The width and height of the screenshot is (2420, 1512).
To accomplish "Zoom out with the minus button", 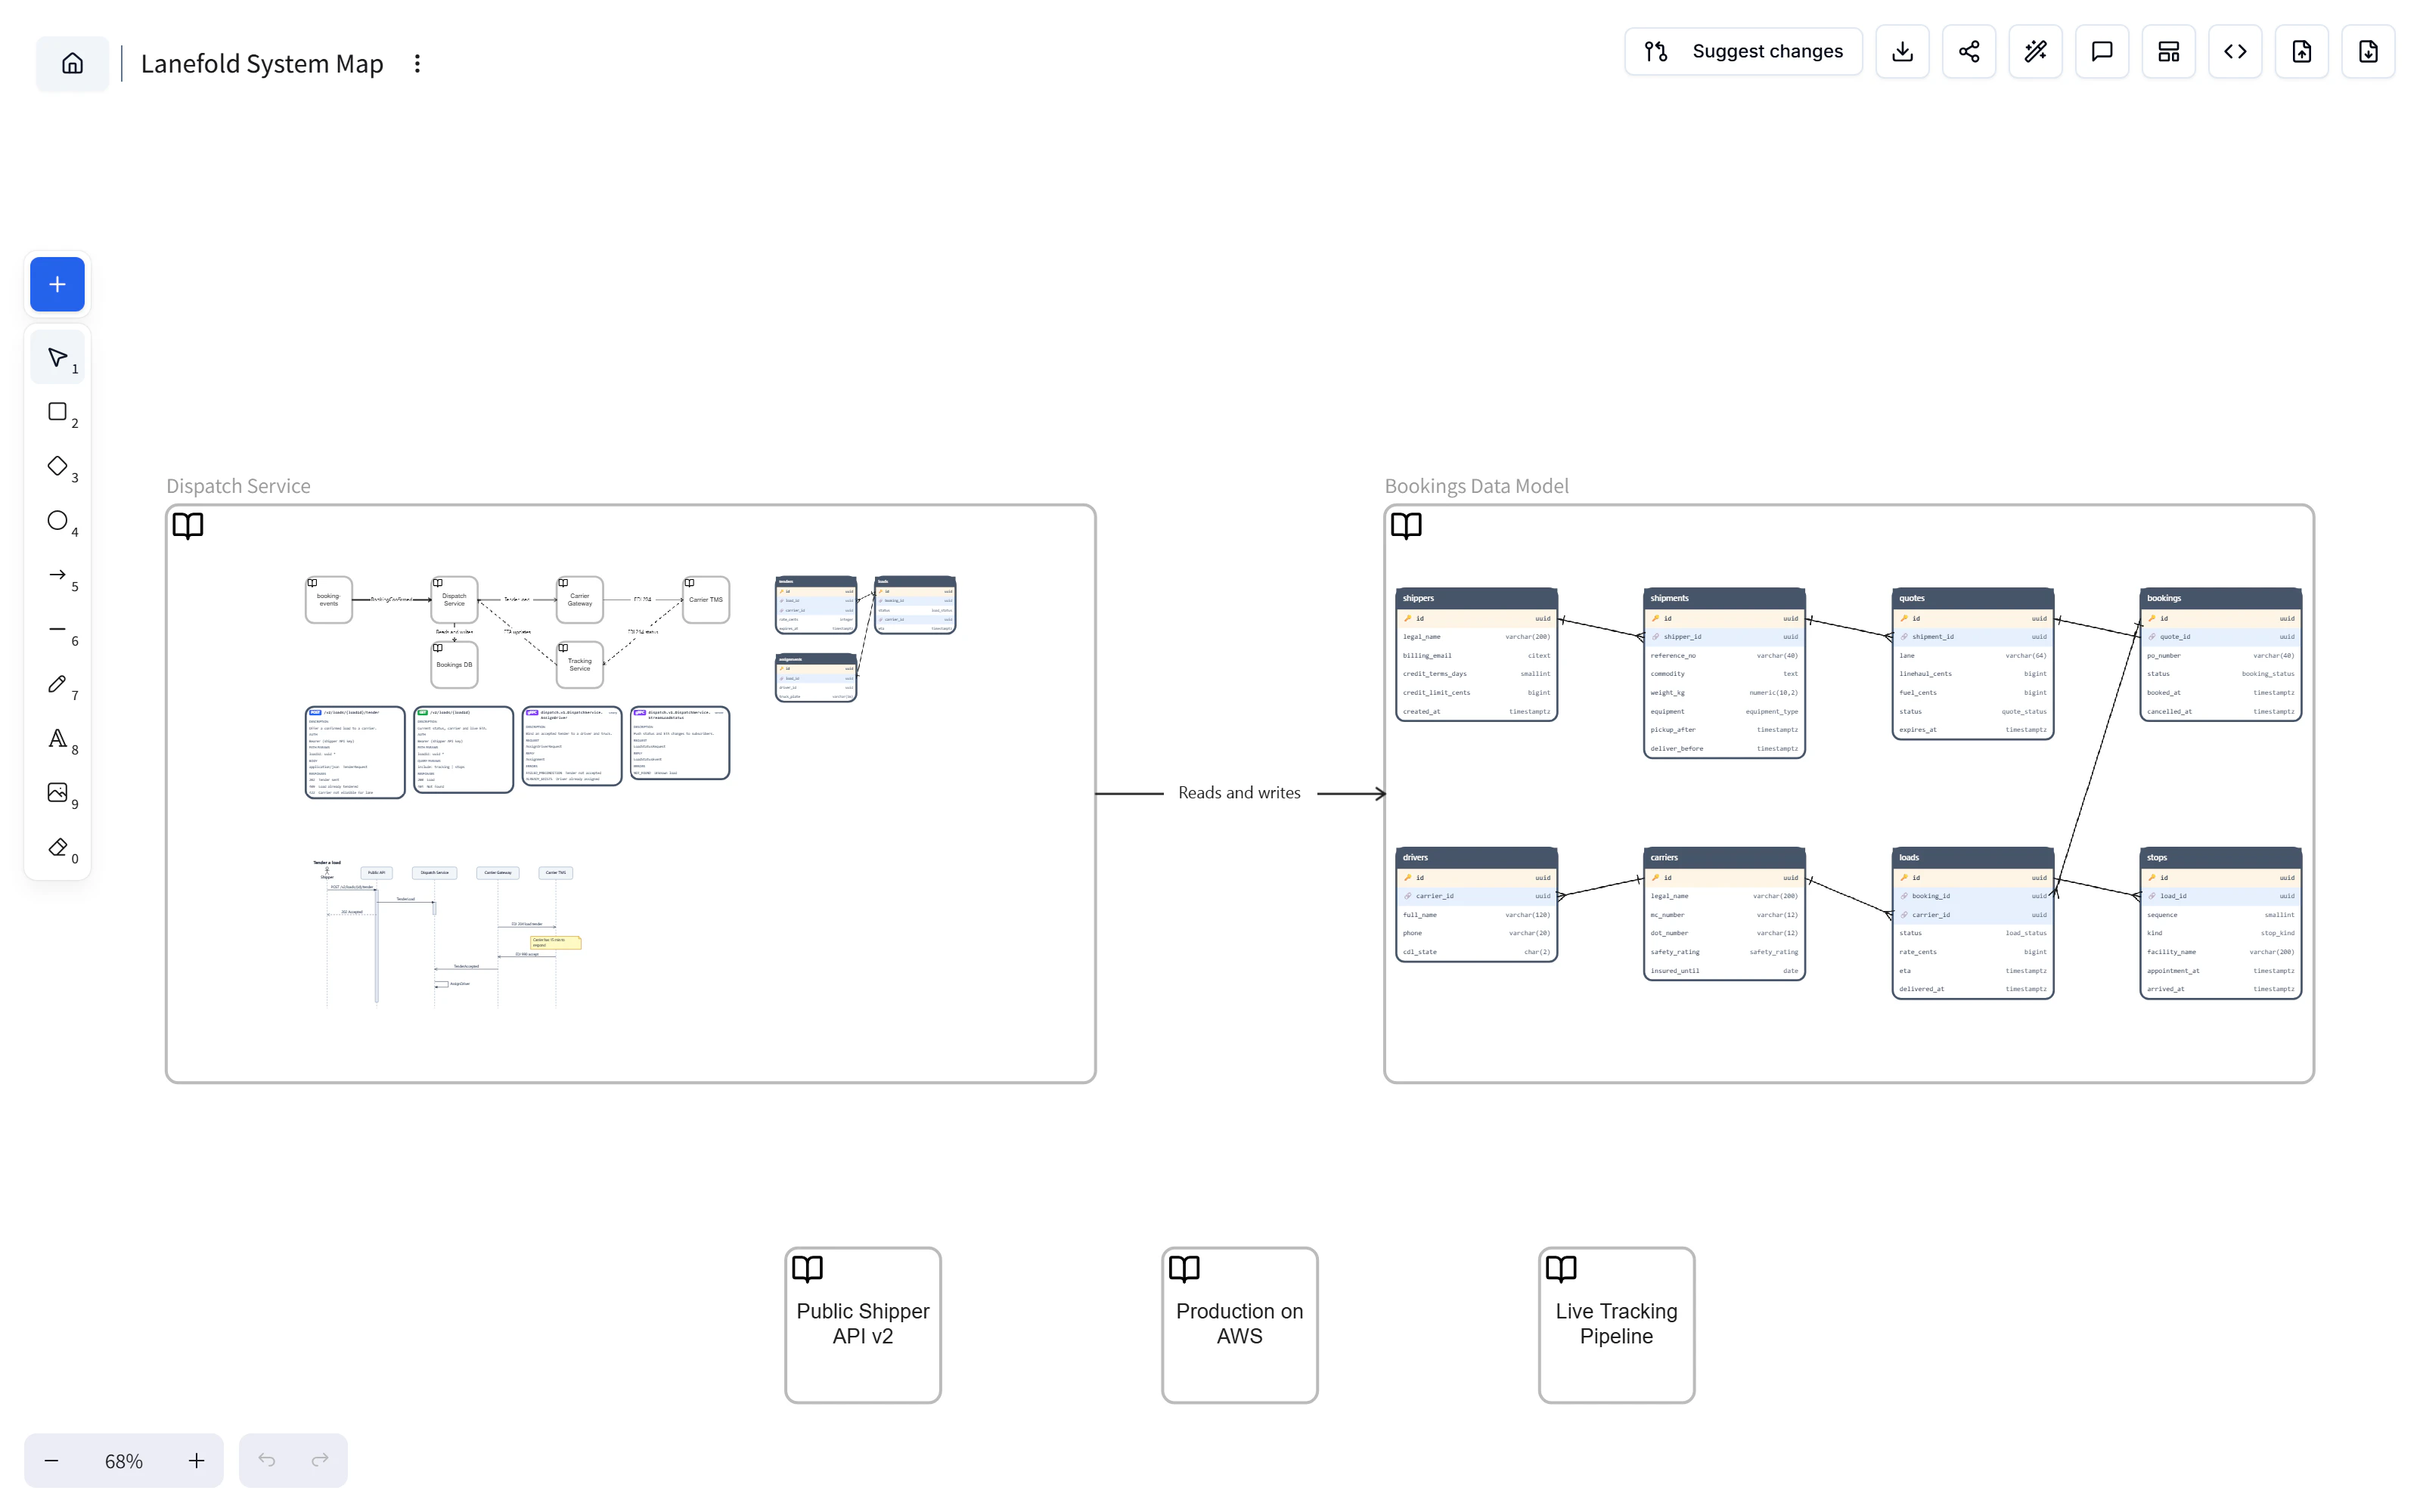I will (51, 1461).
